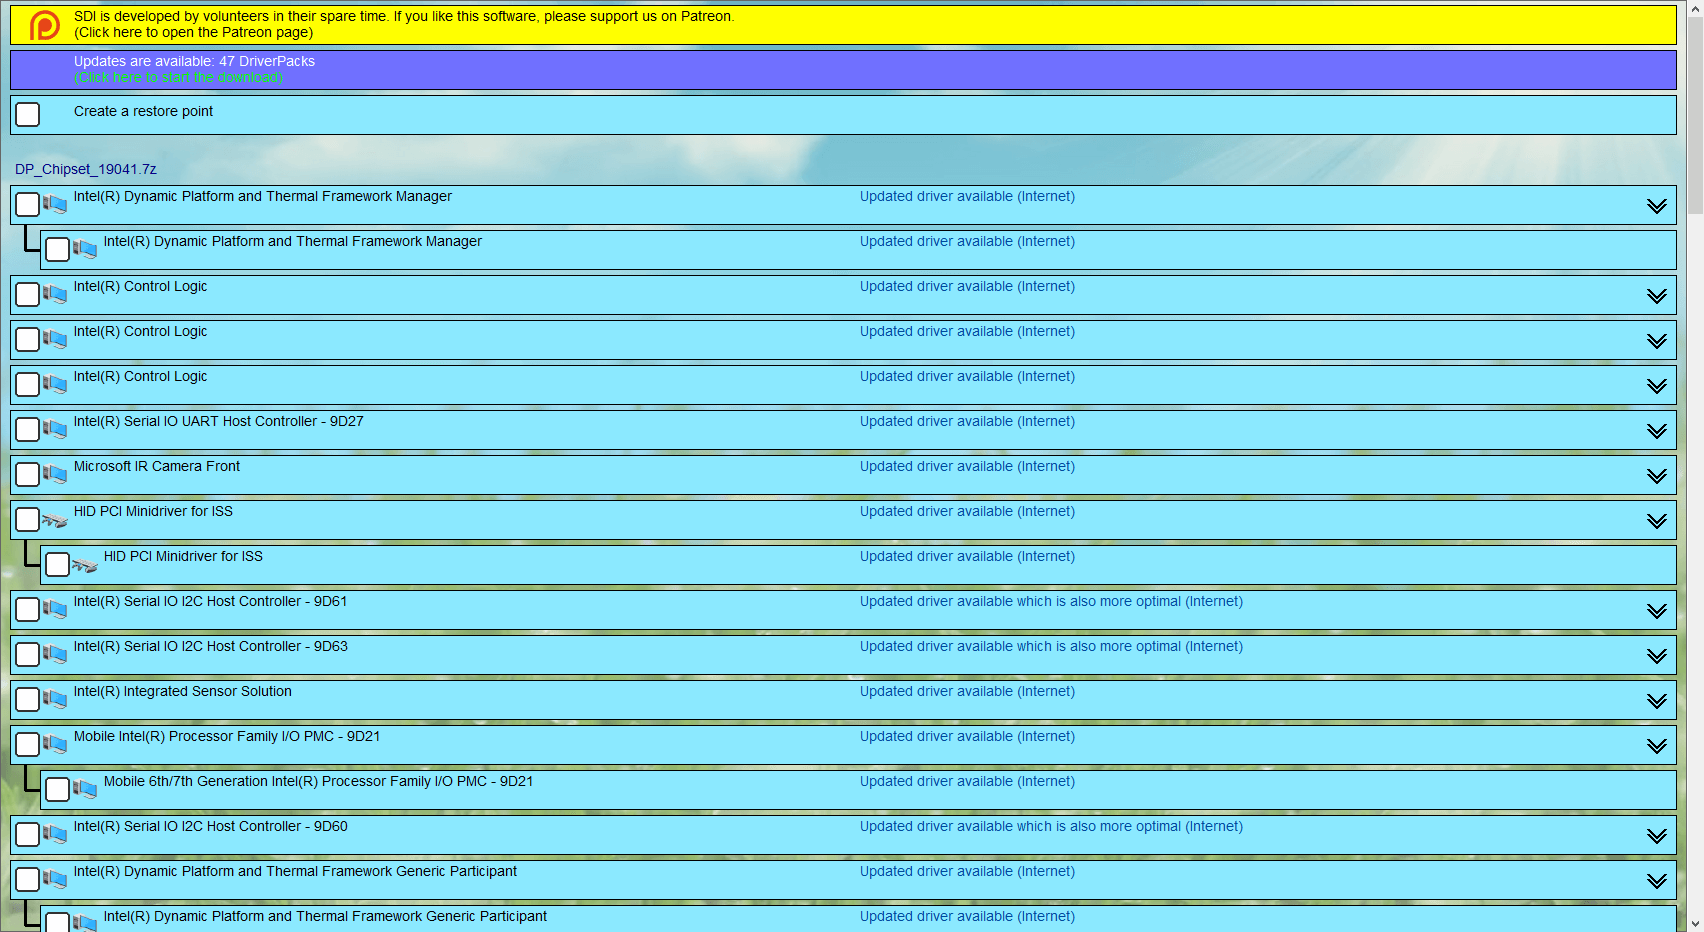This screenshot has height=932, width=1704.
Task: Click device icon of top-level Thermal Framework Manager row
Action: [x=55, y=204]
